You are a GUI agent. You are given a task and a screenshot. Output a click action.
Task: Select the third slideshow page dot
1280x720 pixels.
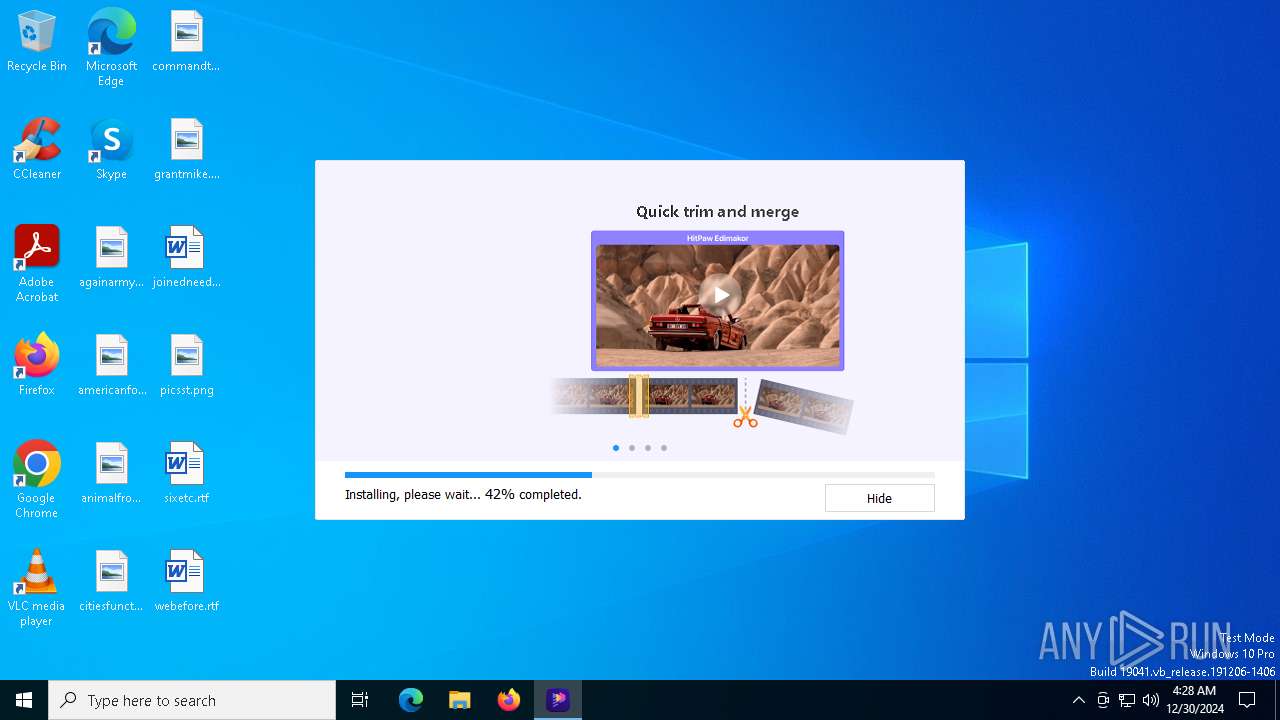coord(648,448)
